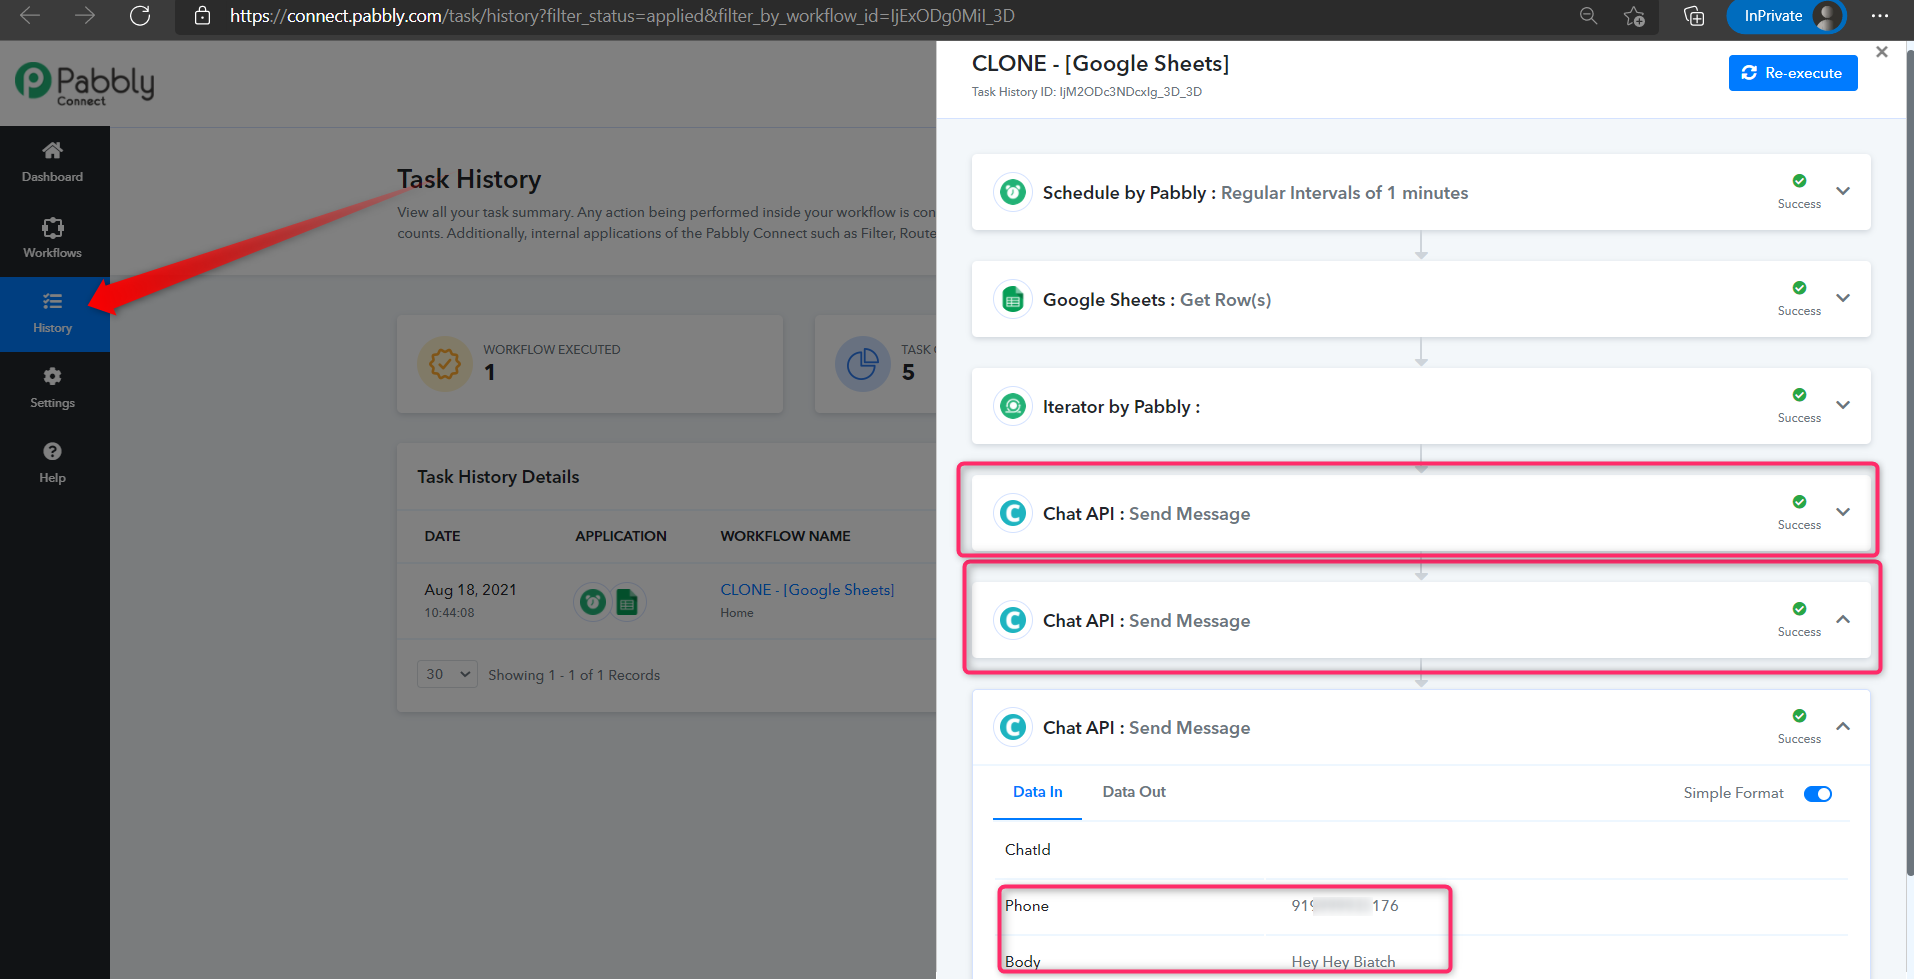Image resolution: width=1914 pixels, height=979 pixels.
Task: Click the zoom magnifier icon in address bar
Action: click(x=1588, y=16)
